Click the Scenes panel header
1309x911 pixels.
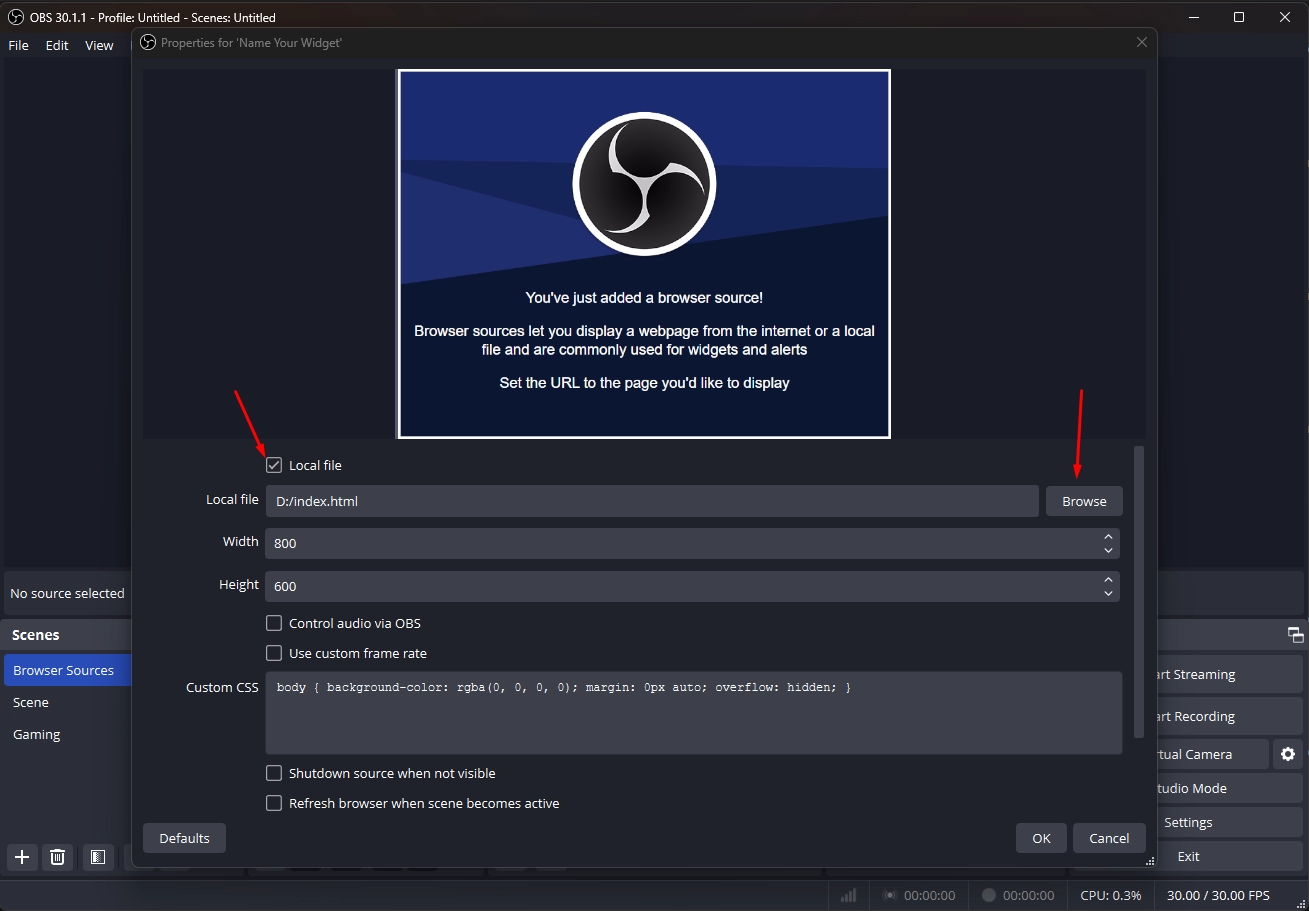tap(67, 635)
